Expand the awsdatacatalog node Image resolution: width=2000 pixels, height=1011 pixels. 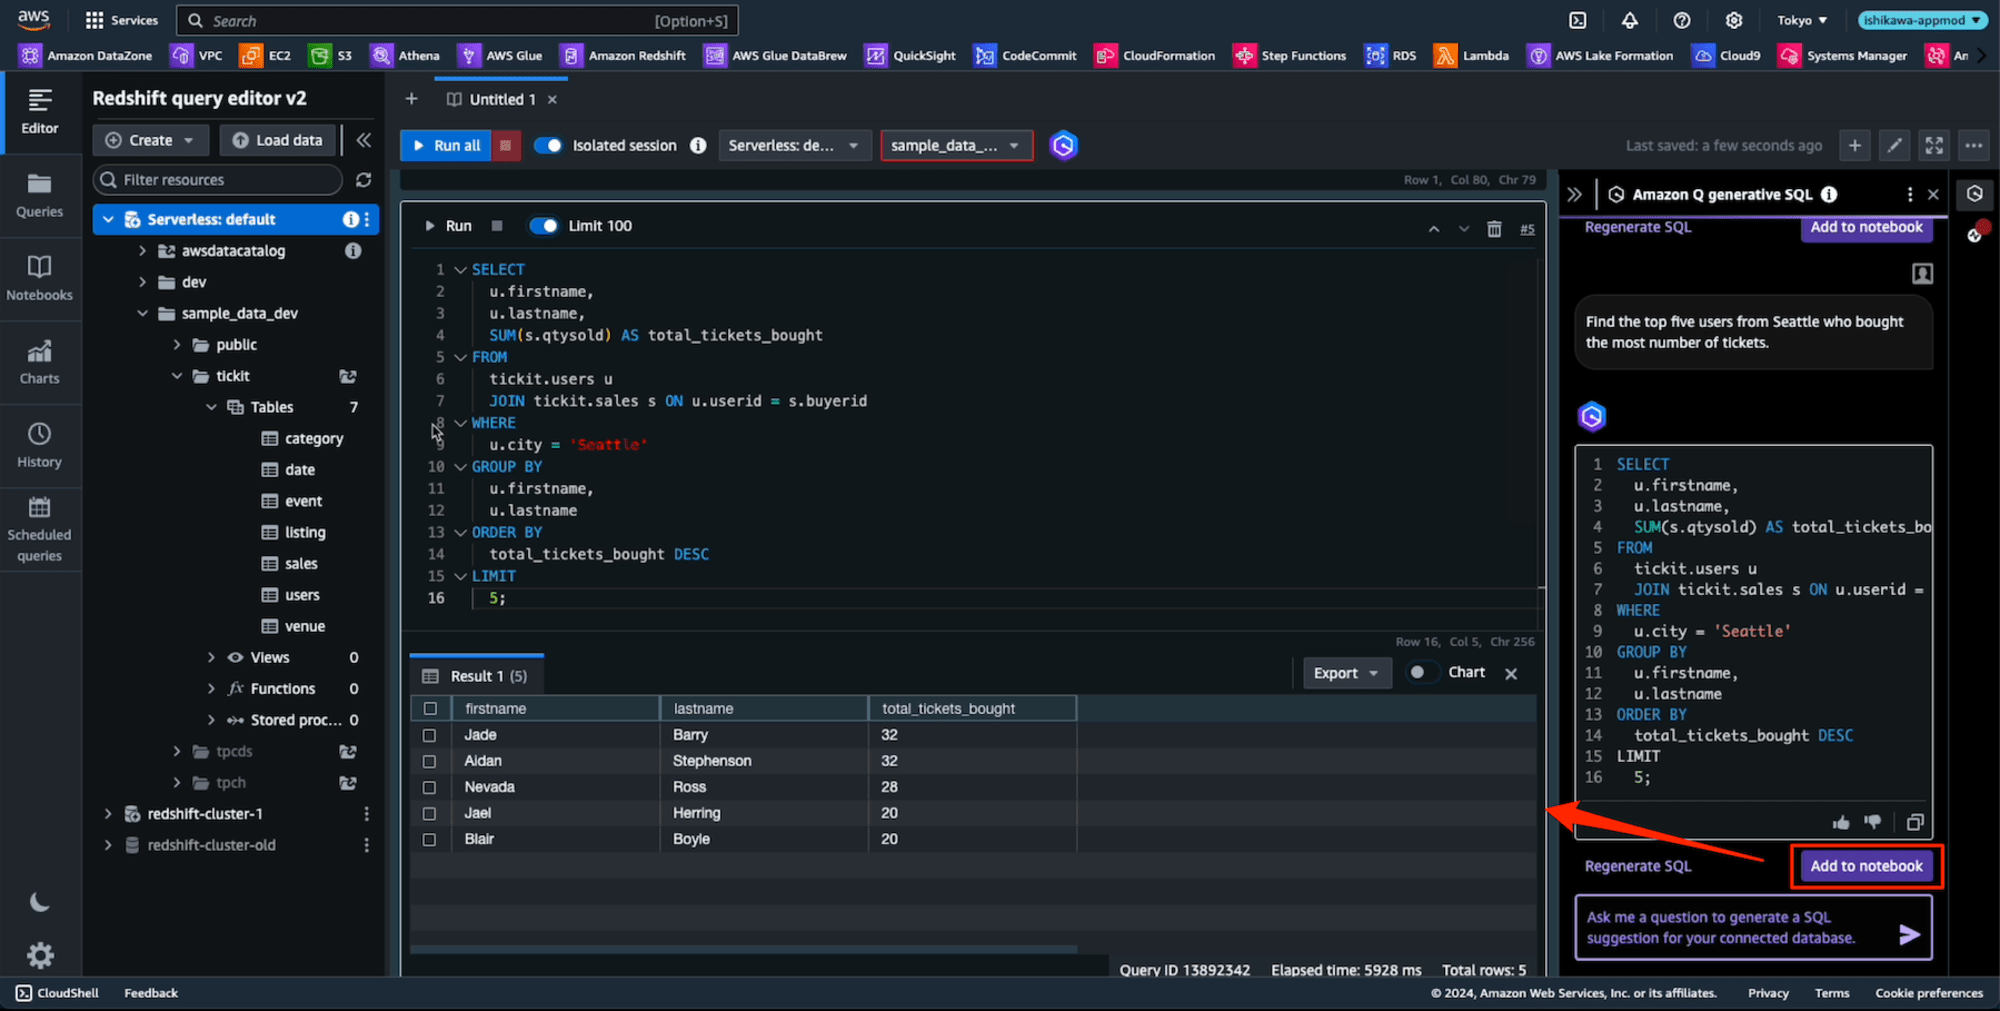coord(142,251)
